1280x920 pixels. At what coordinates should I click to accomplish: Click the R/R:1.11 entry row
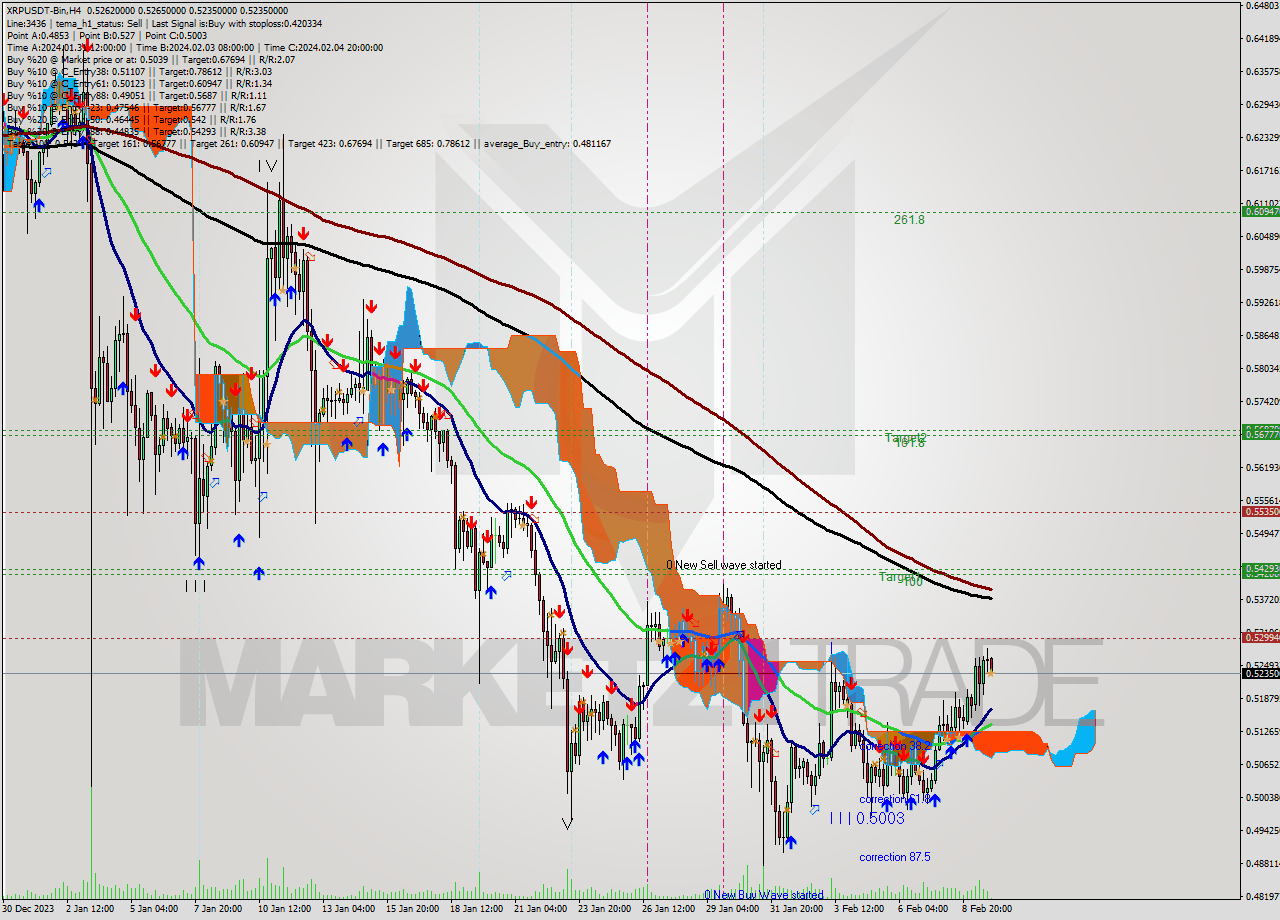138,95
